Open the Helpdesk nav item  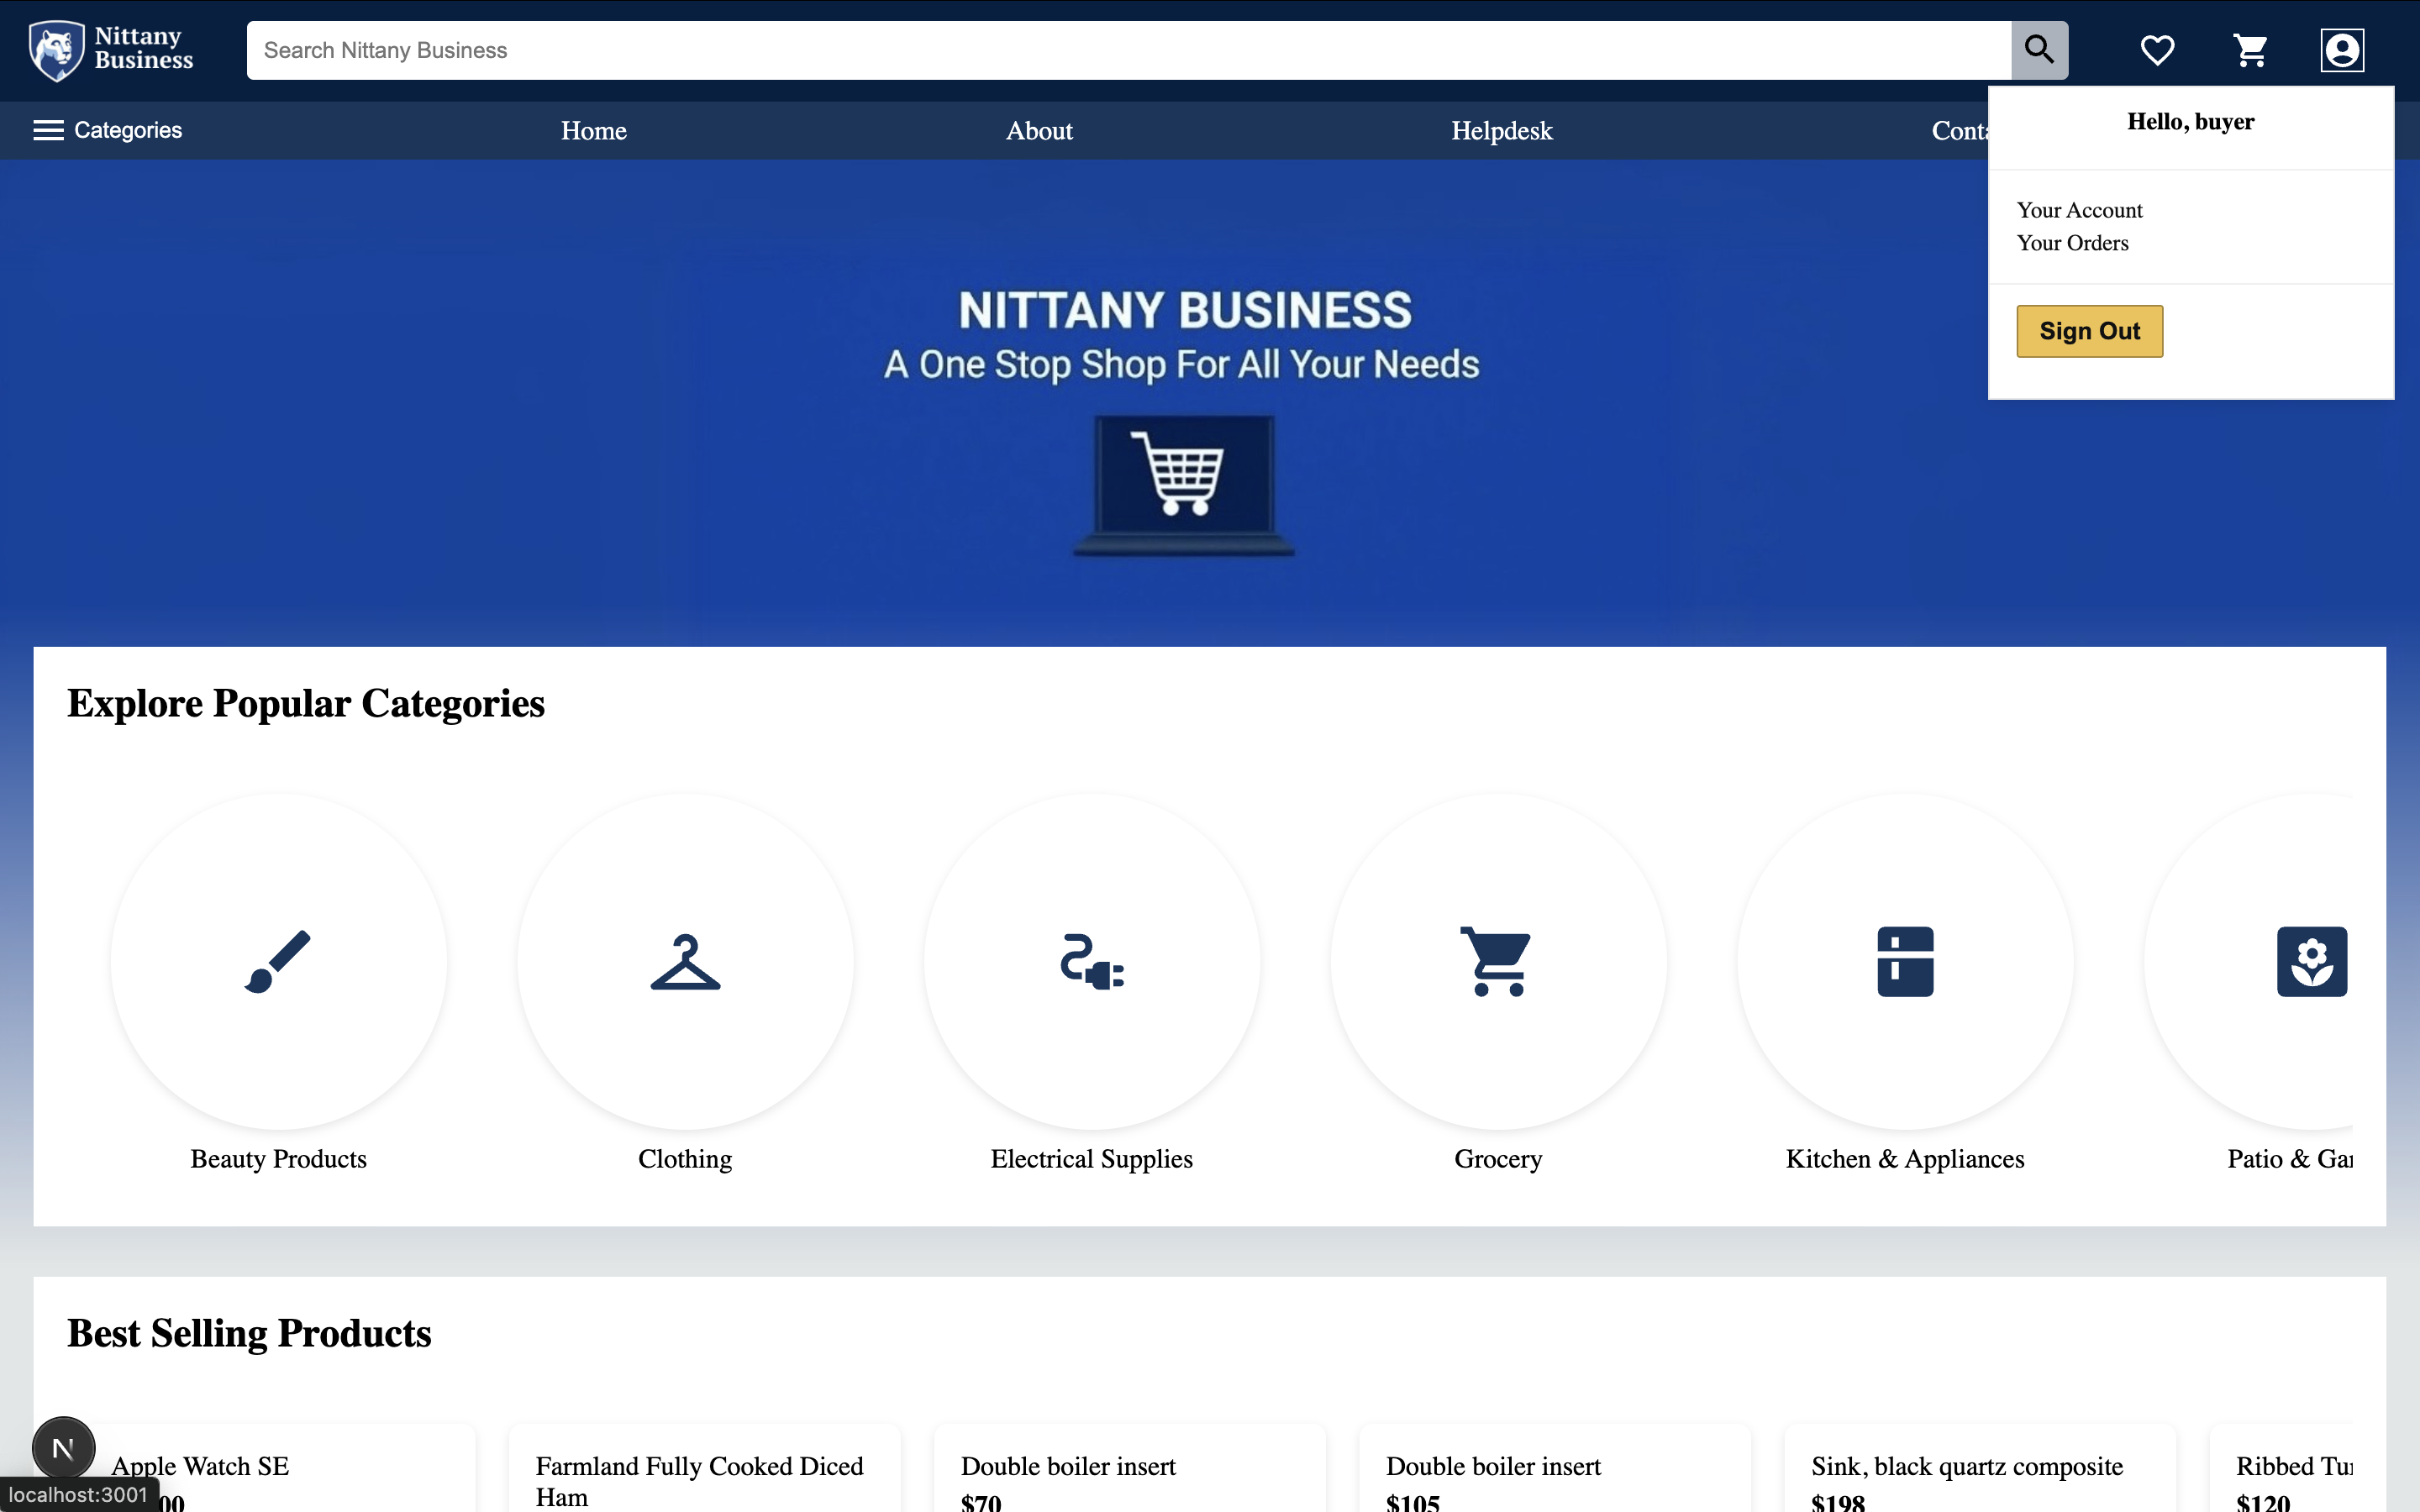tap(1501, 131)
